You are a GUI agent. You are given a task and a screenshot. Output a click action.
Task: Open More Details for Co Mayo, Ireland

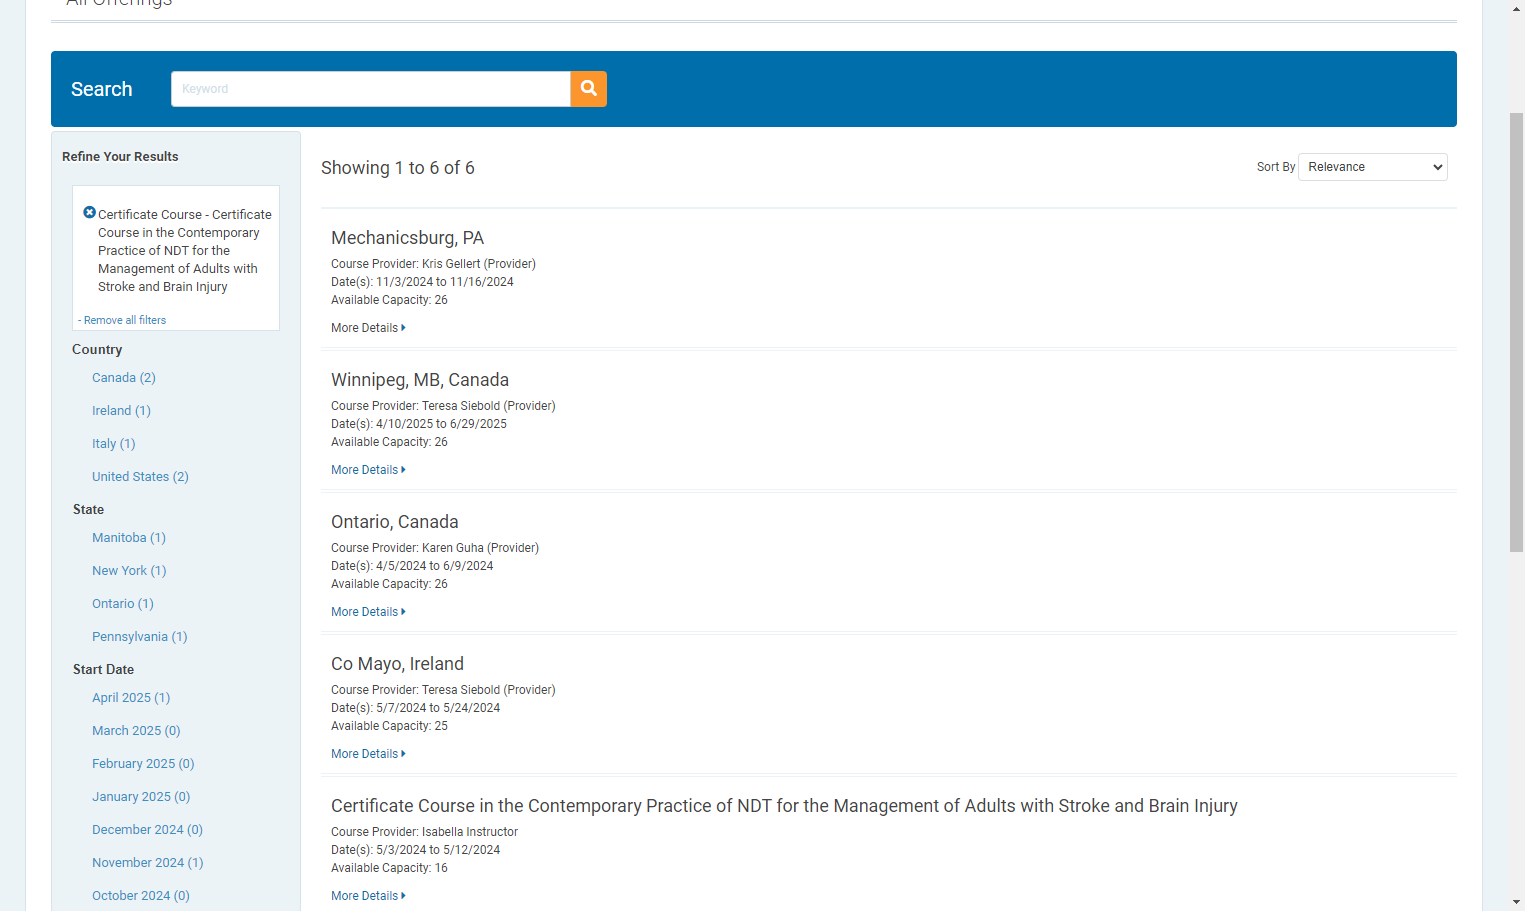pyautogui.click(x=368, y=754)
